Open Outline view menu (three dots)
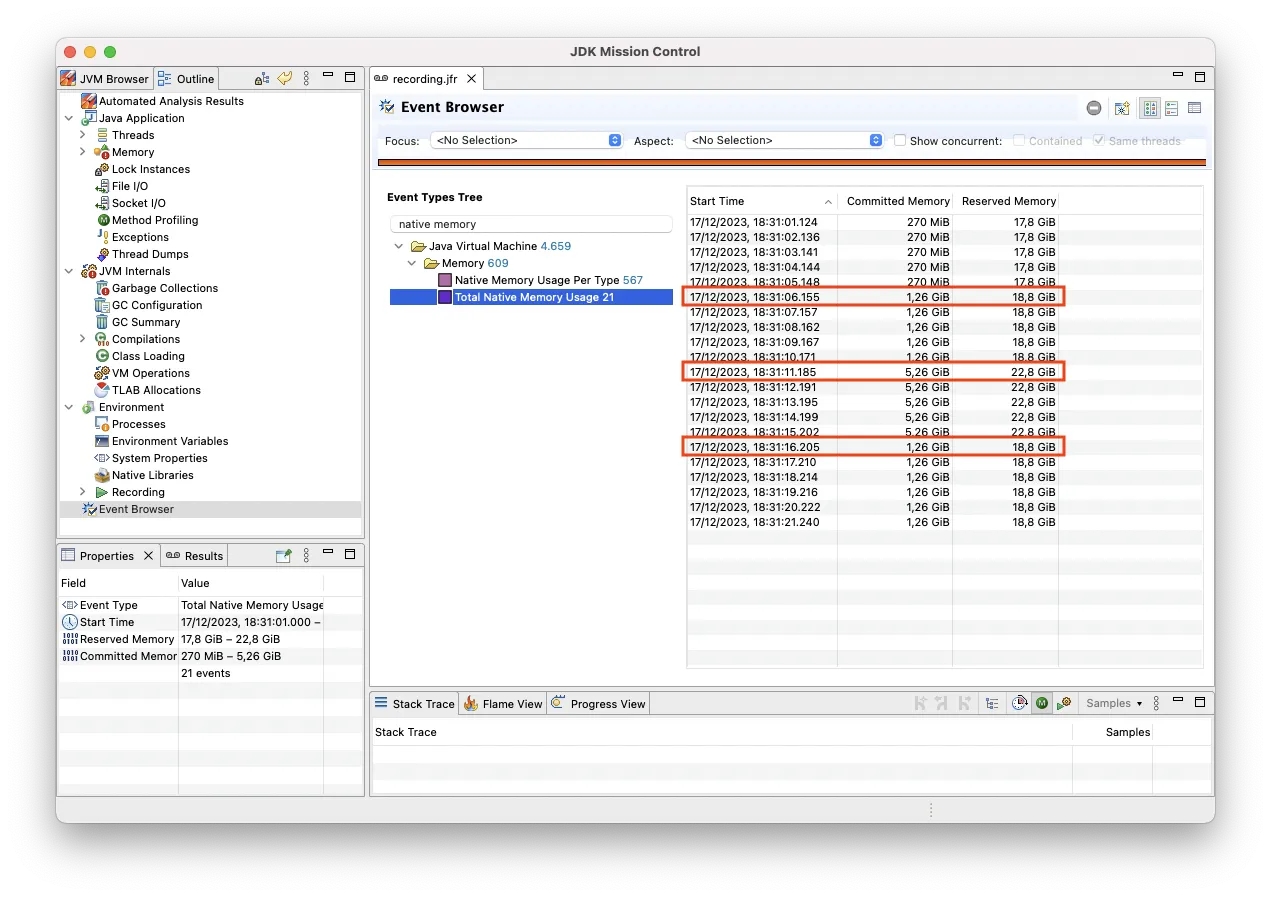 306,78
